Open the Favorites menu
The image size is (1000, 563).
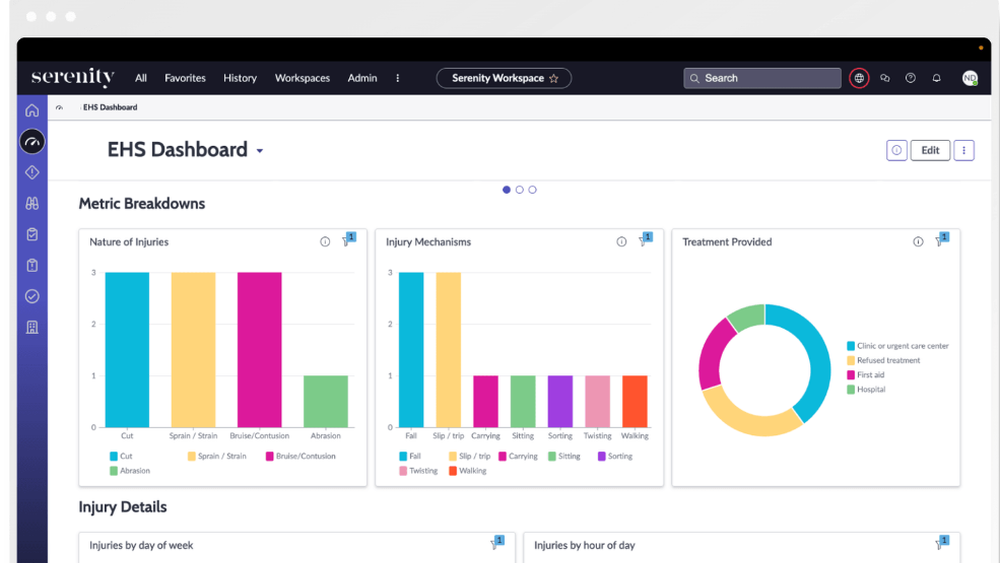click(185, 78)
